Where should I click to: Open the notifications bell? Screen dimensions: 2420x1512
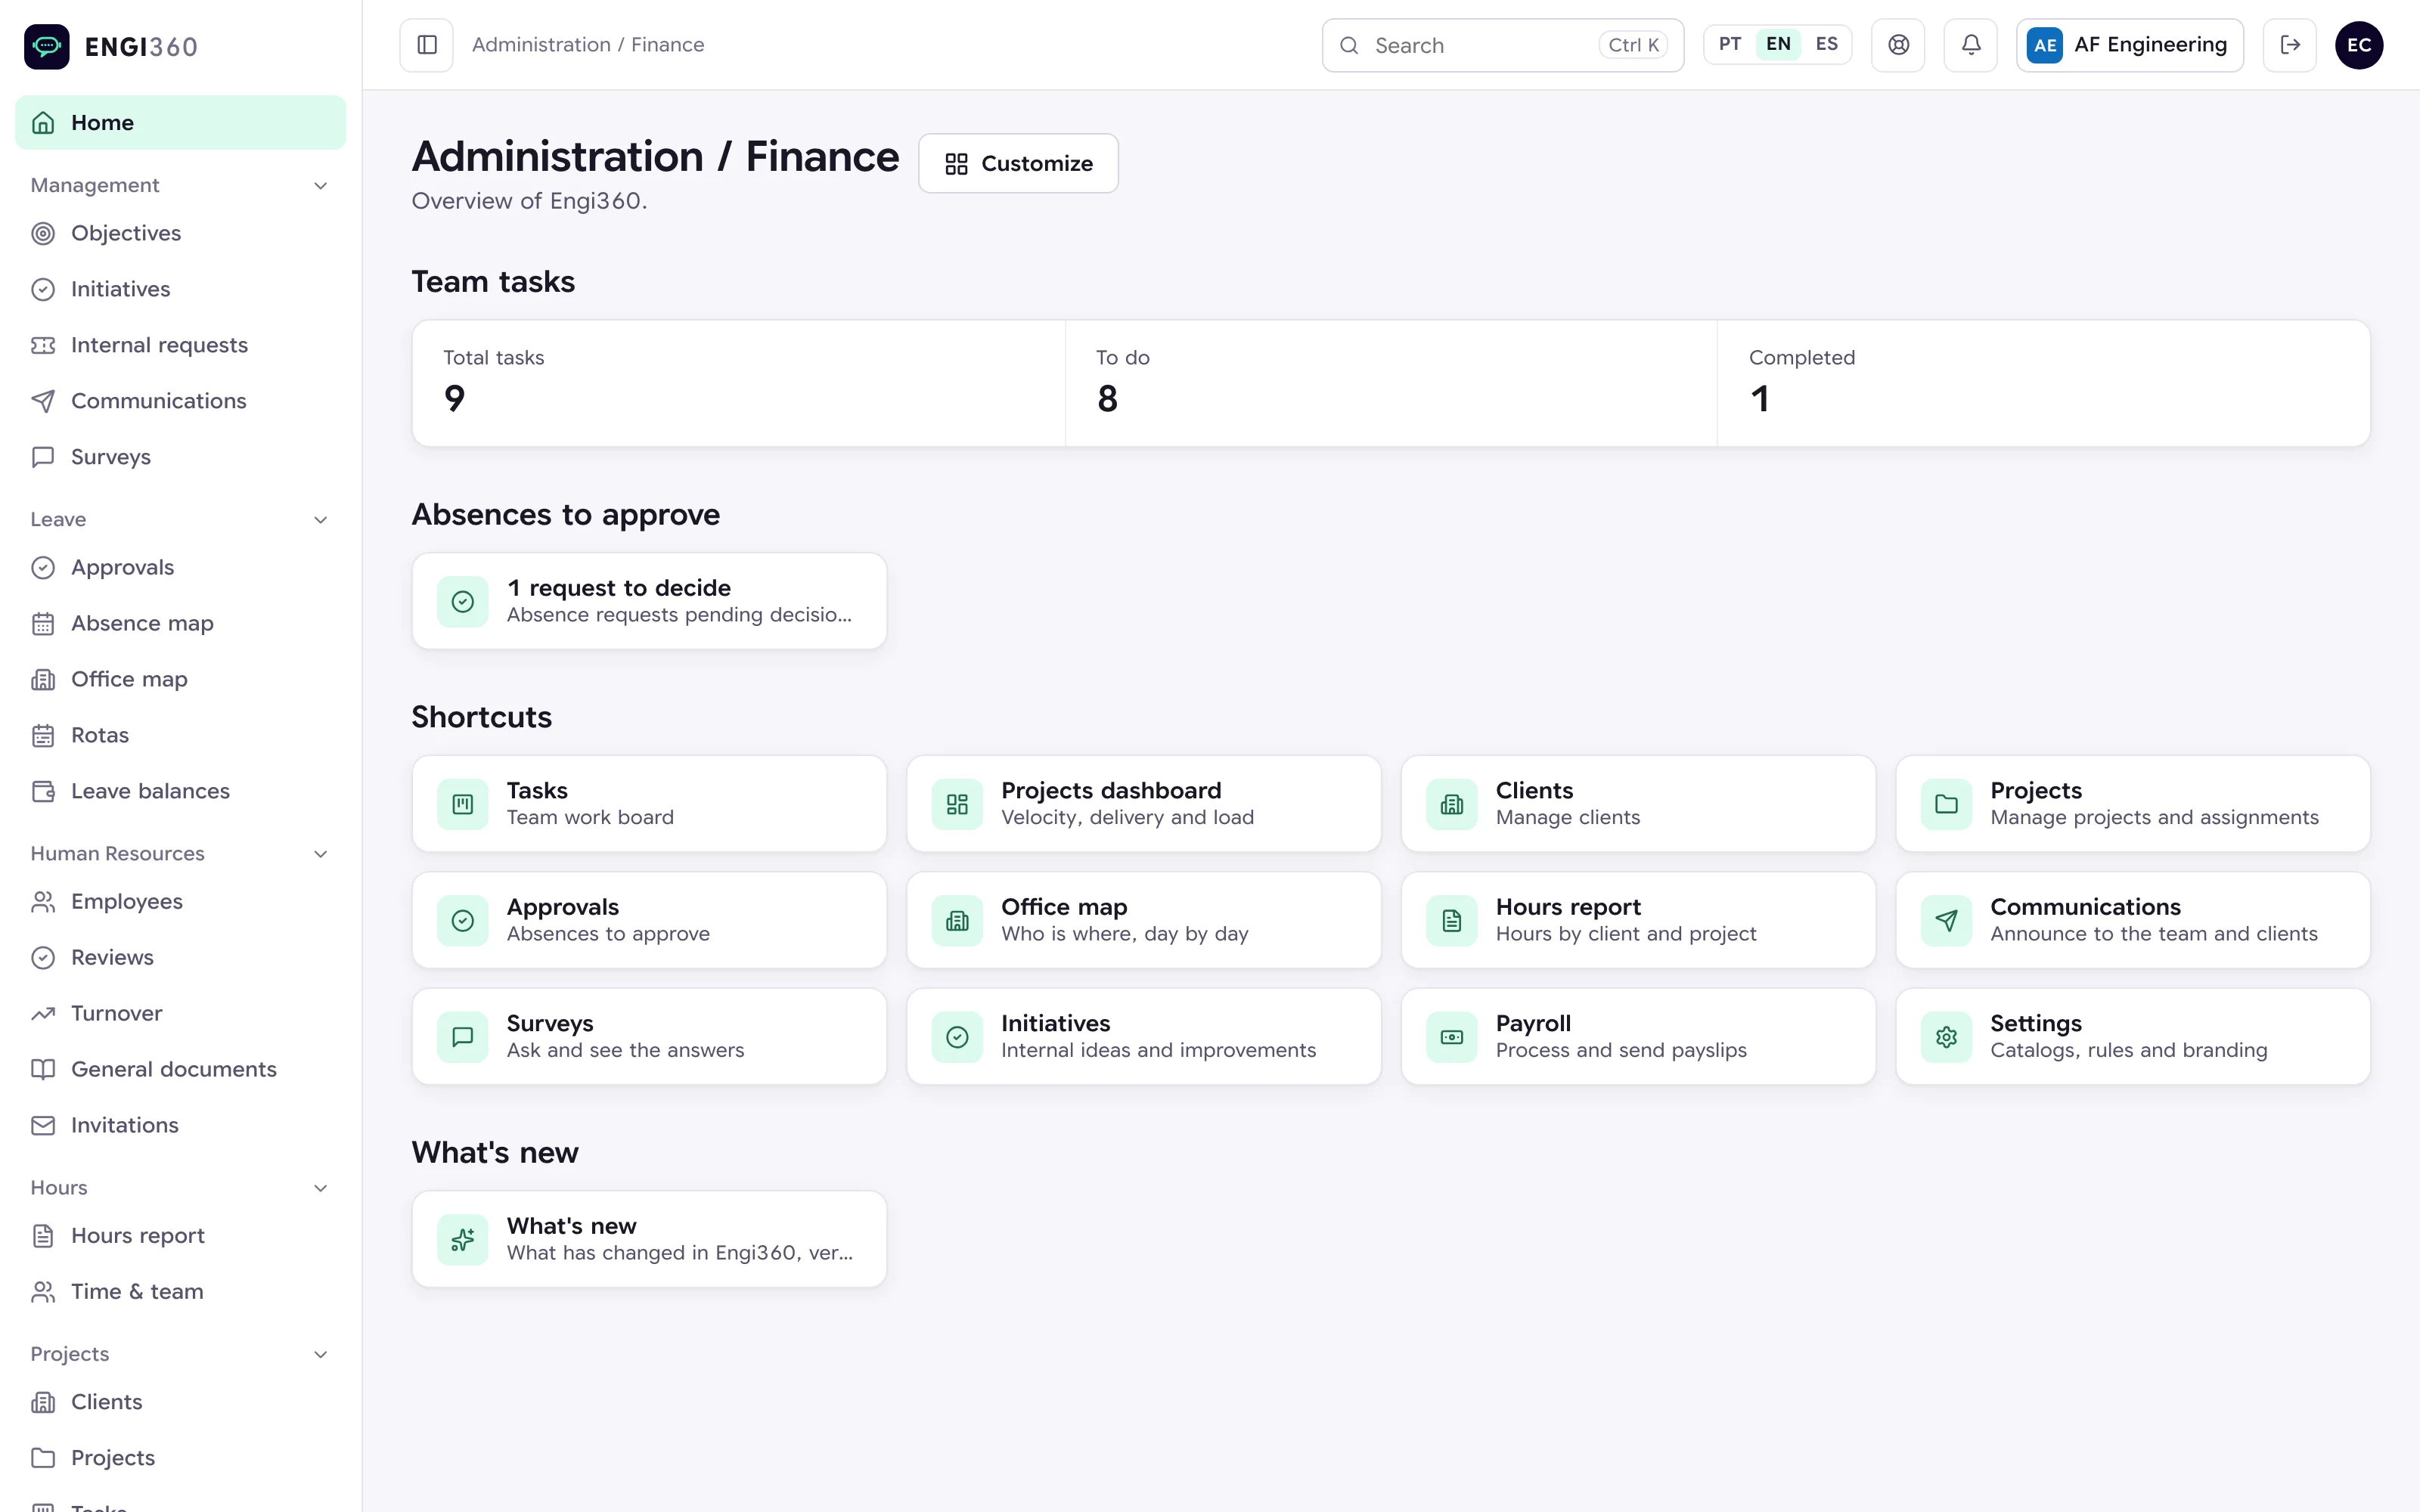click(1970, 45)
